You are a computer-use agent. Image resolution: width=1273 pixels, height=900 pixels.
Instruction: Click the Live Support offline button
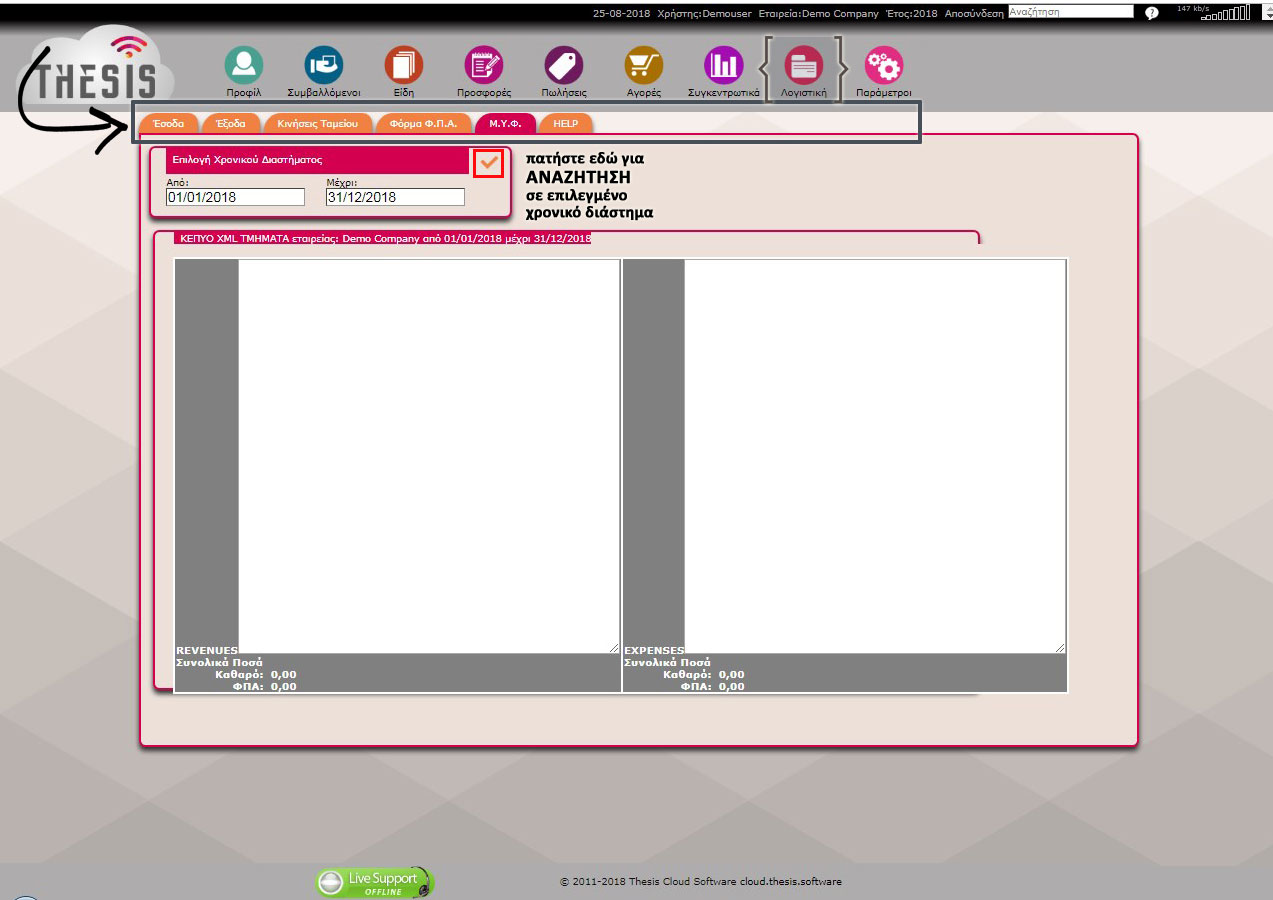pos(375,882)
